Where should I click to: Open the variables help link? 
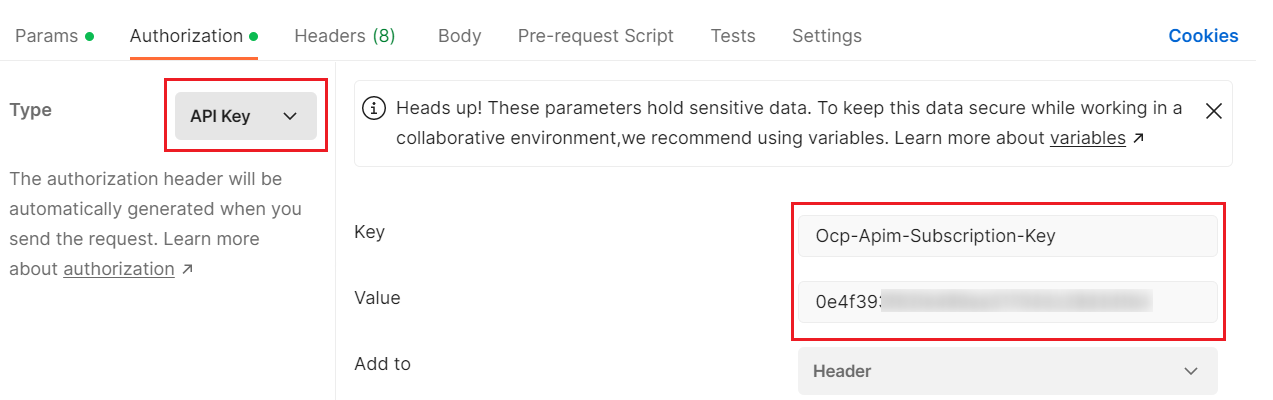[1087, 138]
